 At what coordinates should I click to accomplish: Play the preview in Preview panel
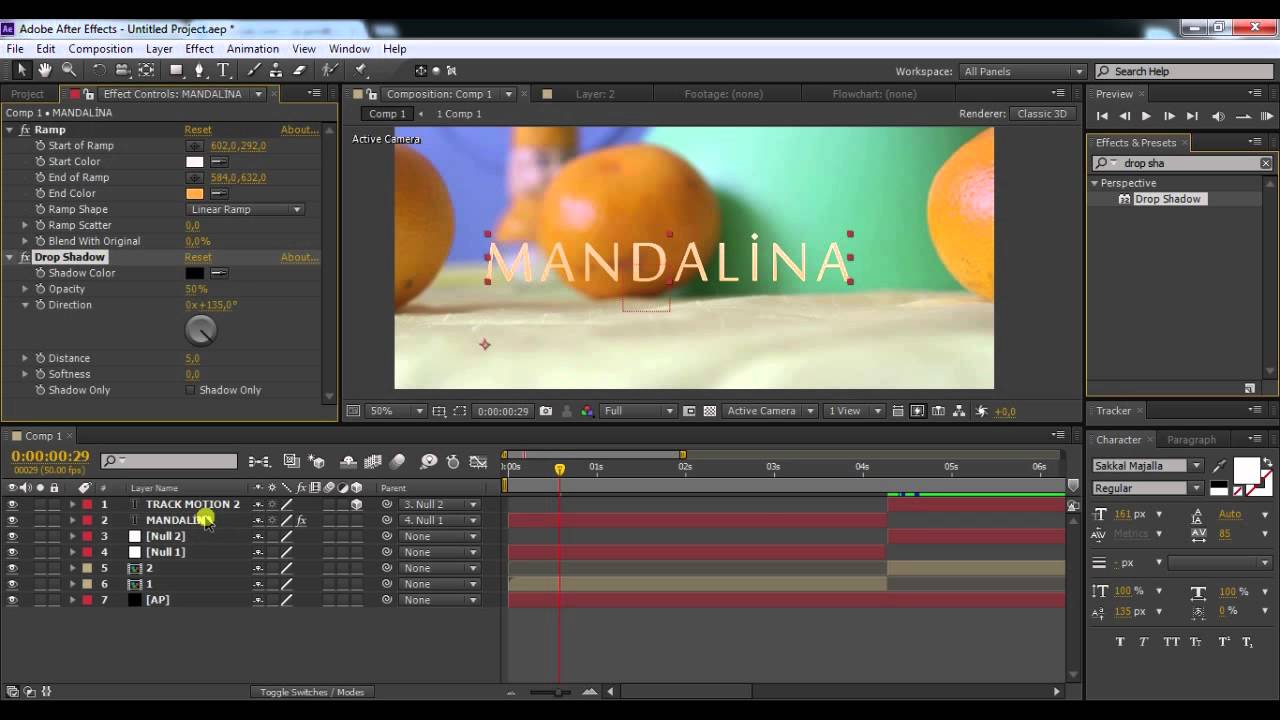(1146, 117)
